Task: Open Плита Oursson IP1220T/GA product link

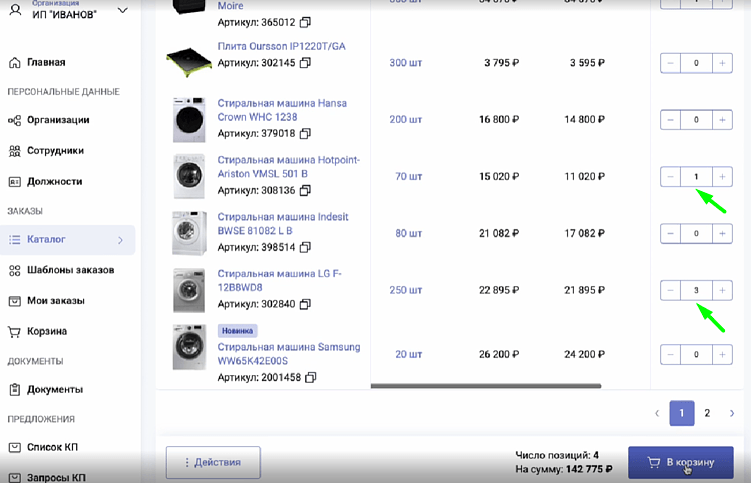Action: coord(282,46)
